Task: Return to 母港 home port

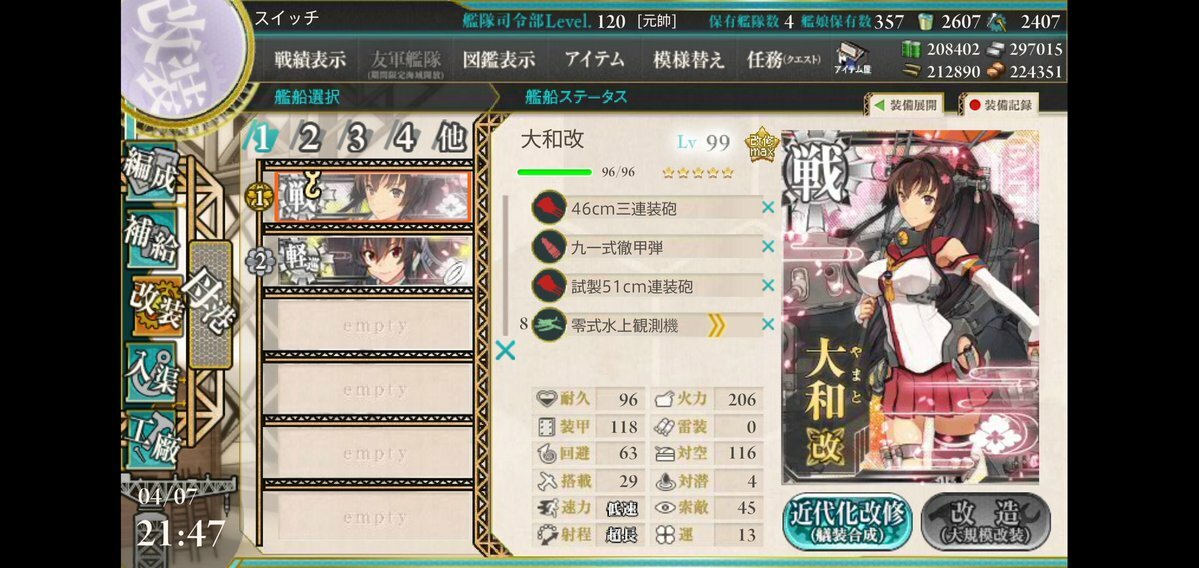Action: (210, 304)
